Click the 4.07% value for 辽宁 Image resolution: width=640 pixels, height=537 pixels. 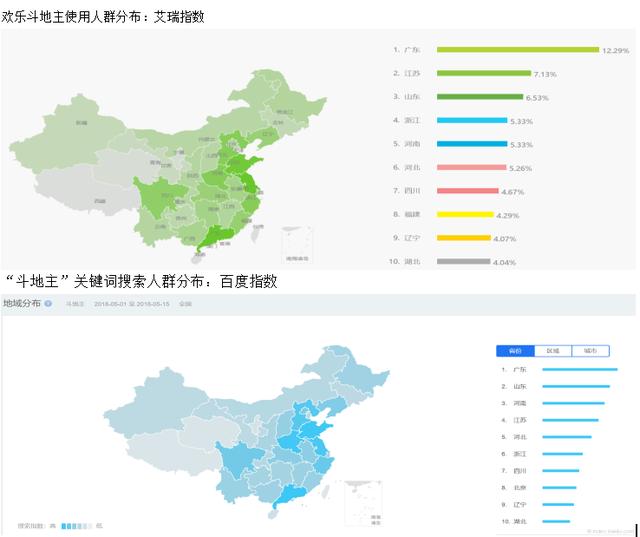(504, 239)
